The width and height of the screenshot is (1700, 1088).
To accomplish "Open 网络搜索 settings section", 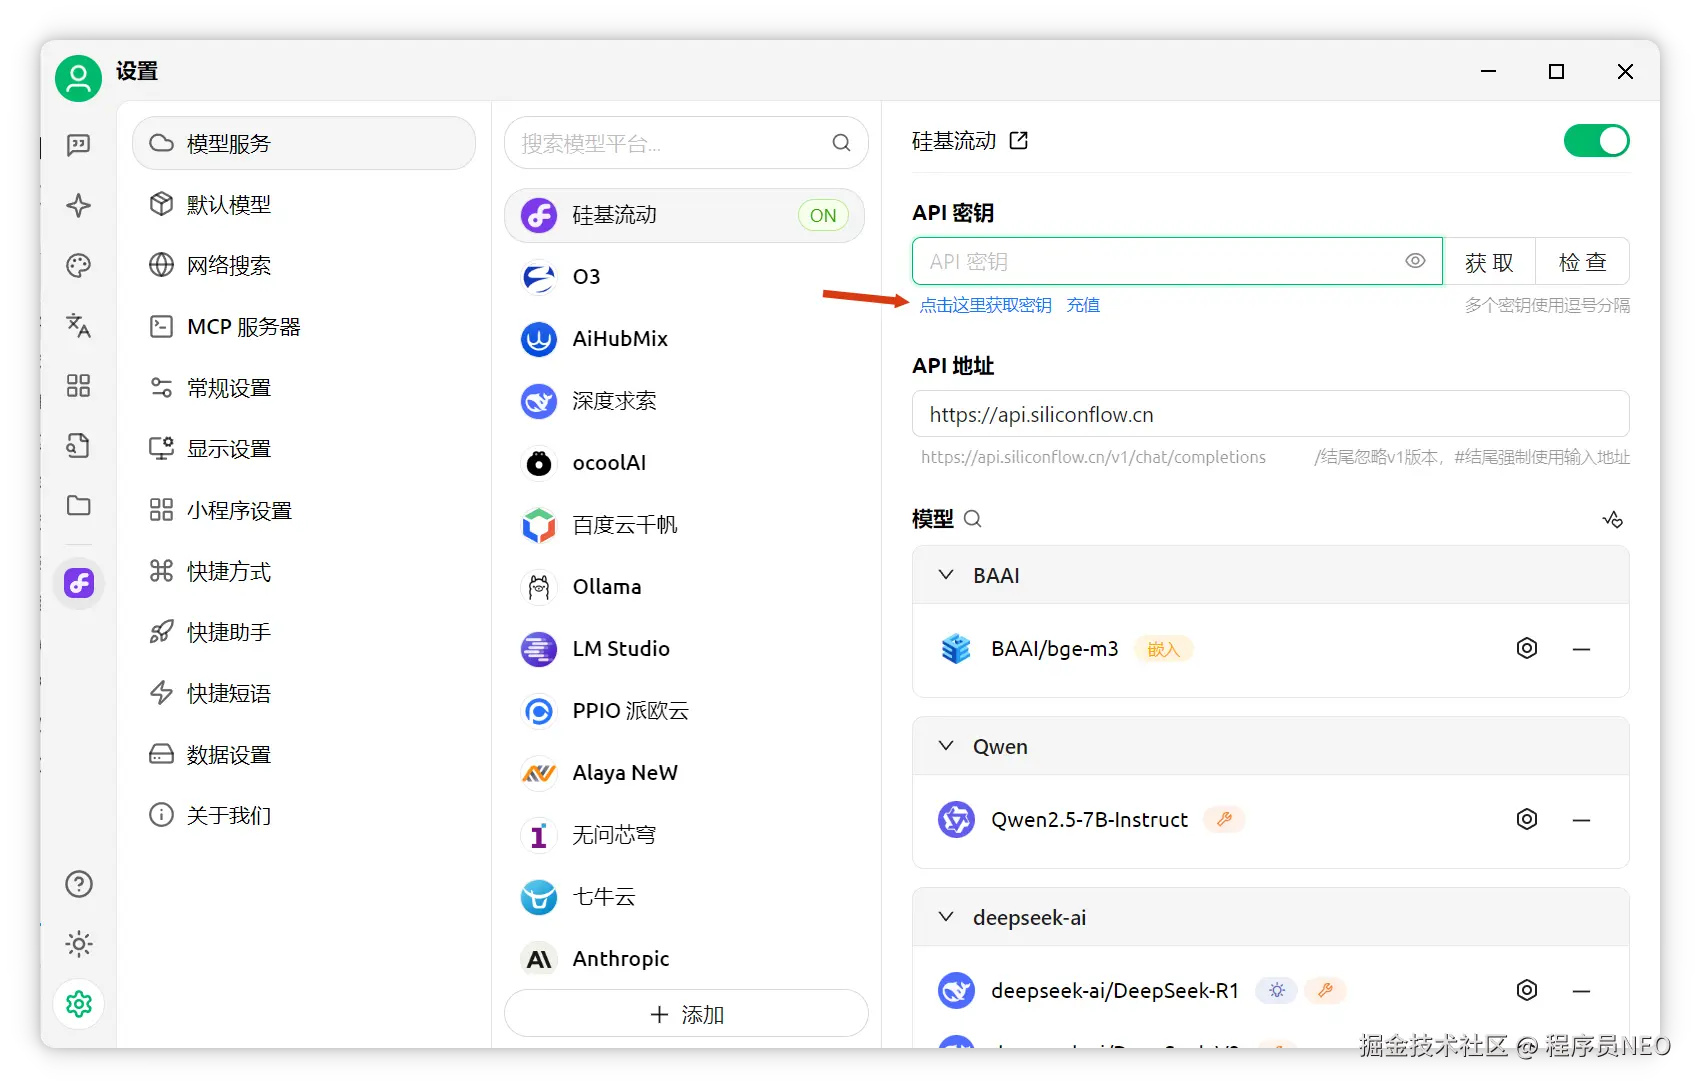I will click(304, 265).
